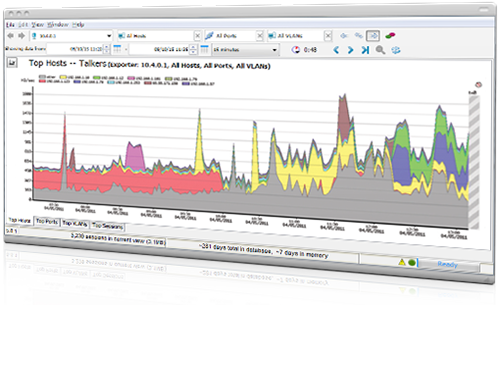Toggle the outbound traffic direction icon
Viewport: 500px width, 375px height.
click(x=373, y=36)
